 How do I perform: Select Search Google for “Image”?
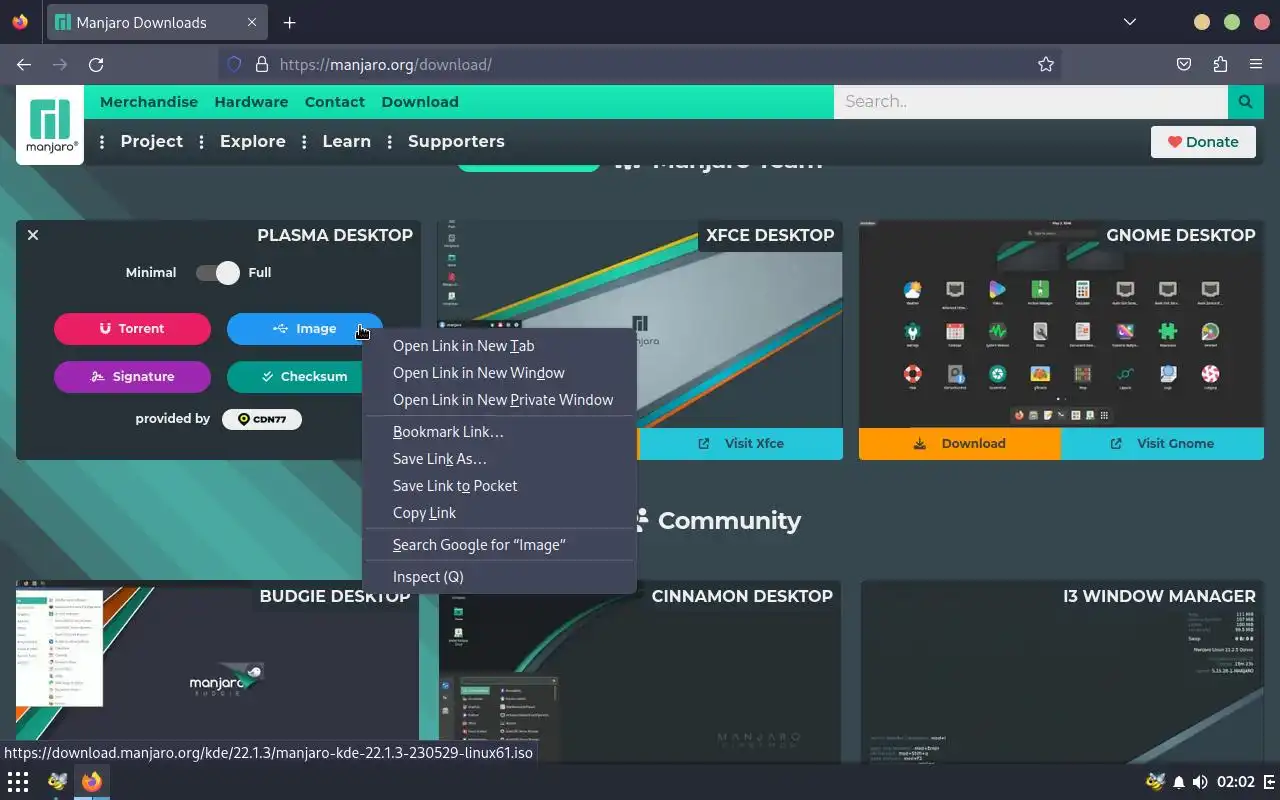pos(499,545)
